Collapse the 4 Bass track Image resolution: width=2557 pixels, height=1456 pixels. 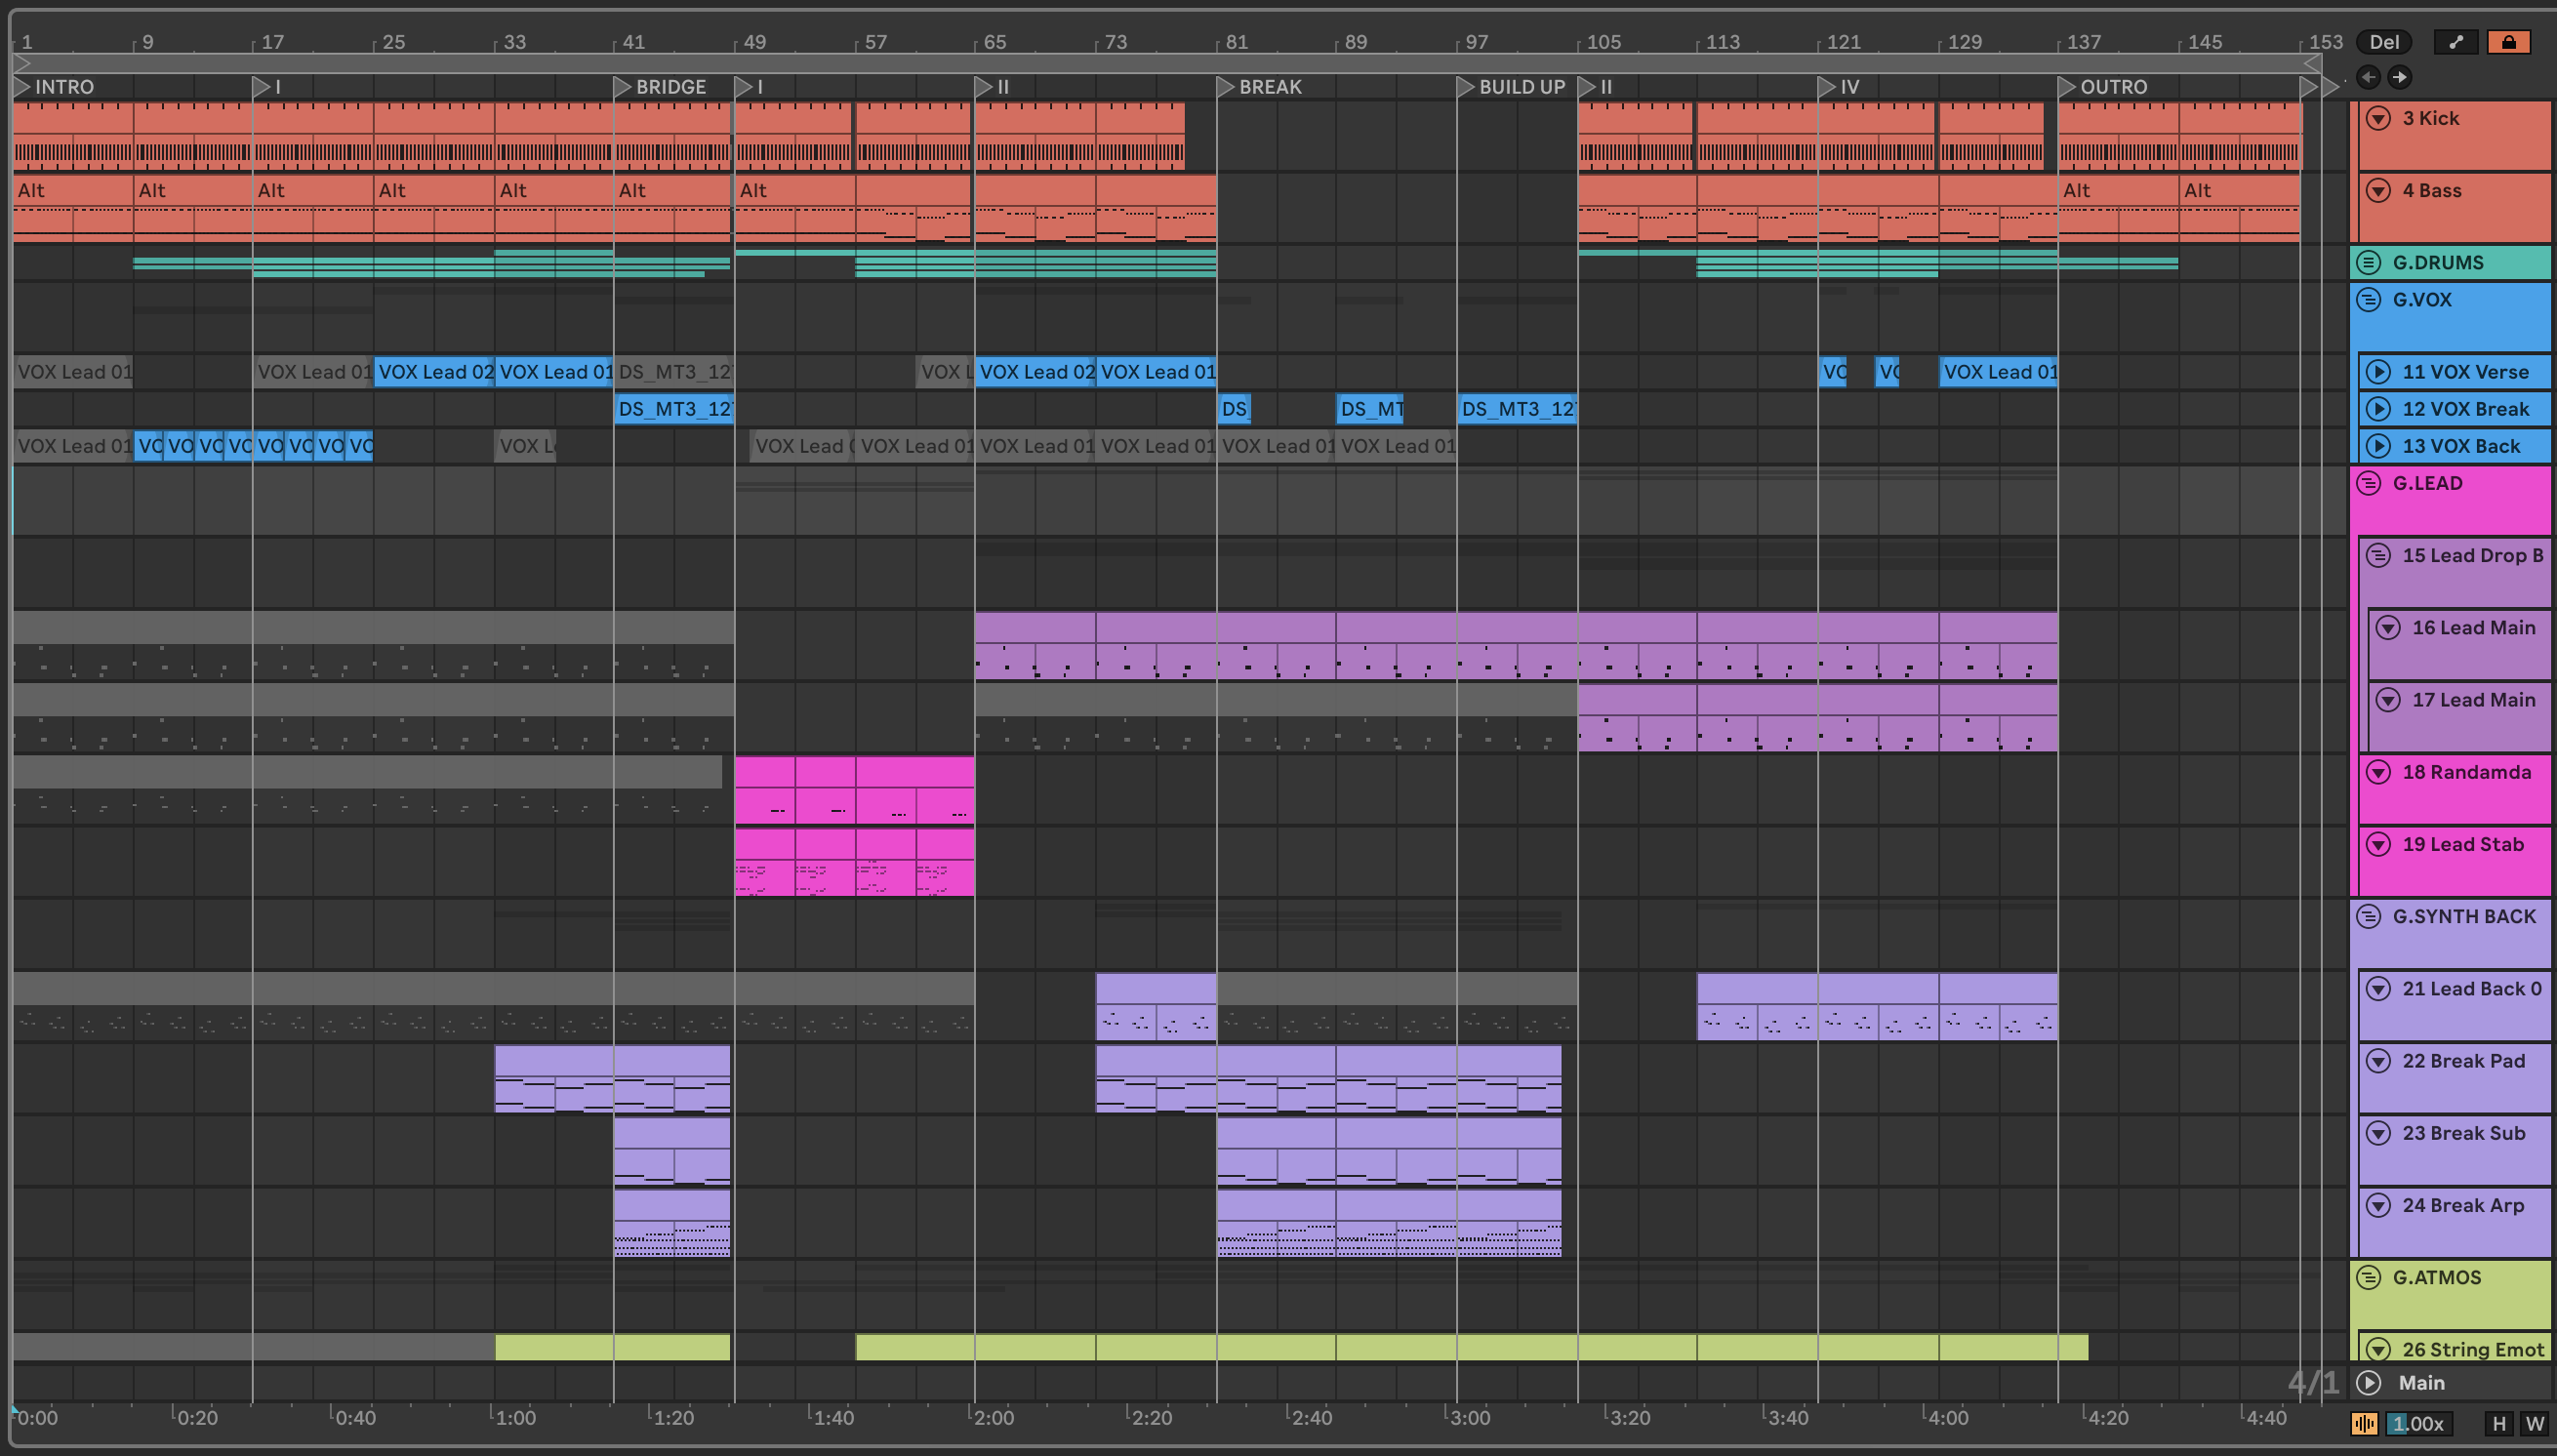[2378, 190]
